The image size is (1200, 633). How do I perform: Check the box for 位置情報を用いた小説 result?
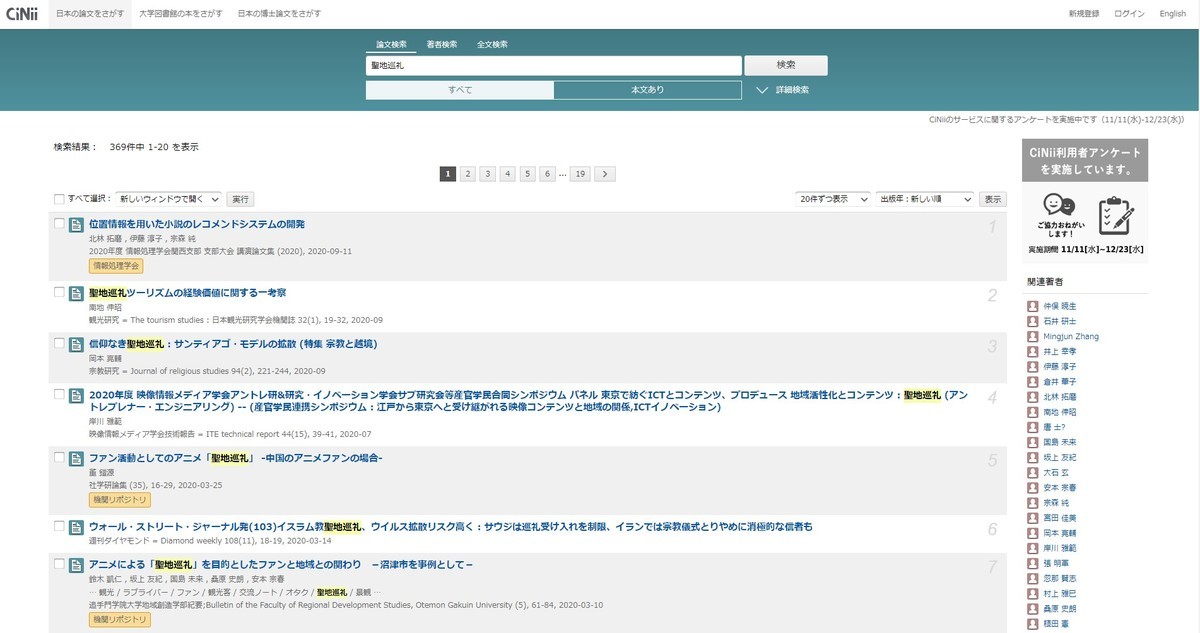coord(59,224)
